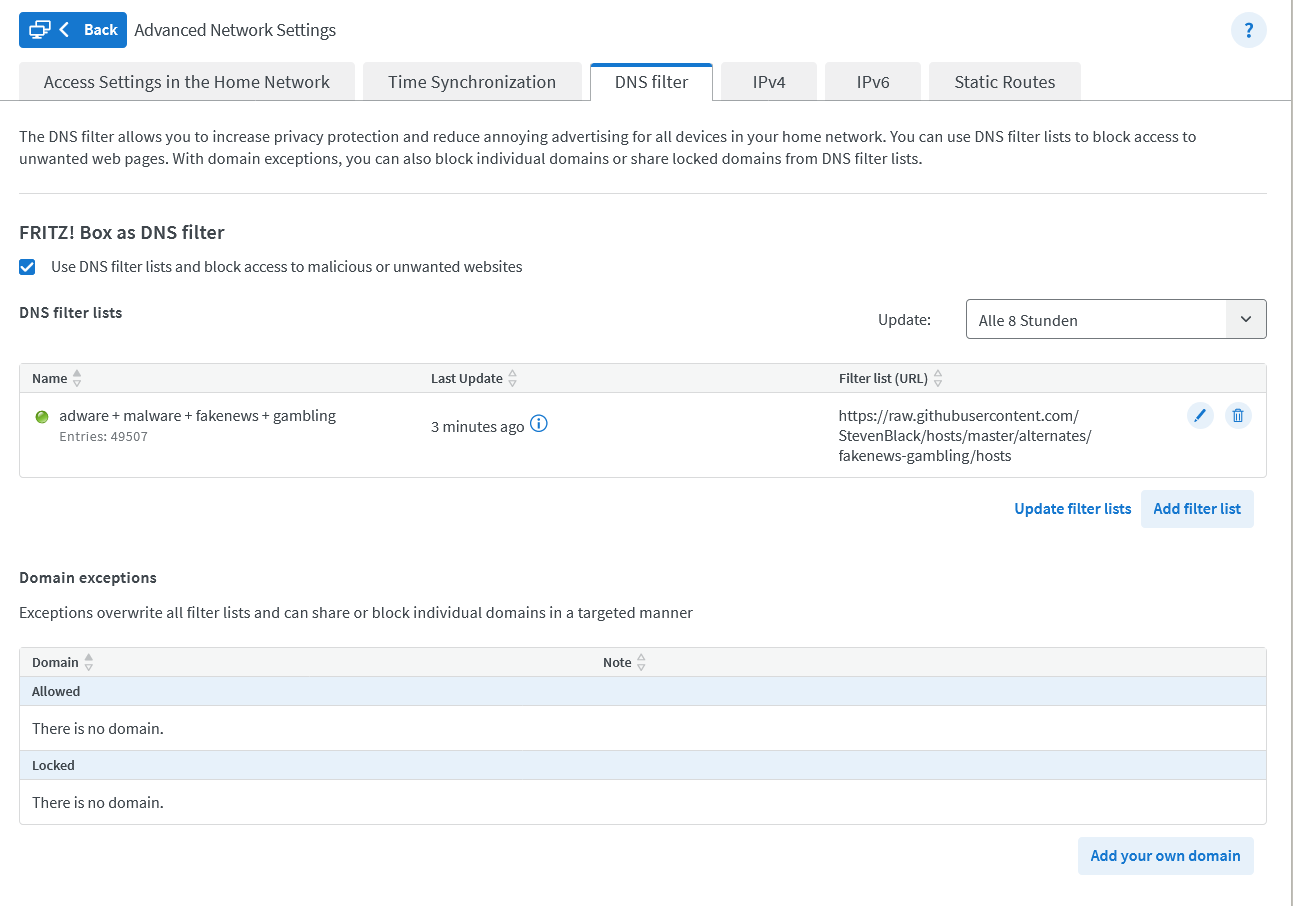
Task: Click Update filter lists link
Action: pos(1073,509)
